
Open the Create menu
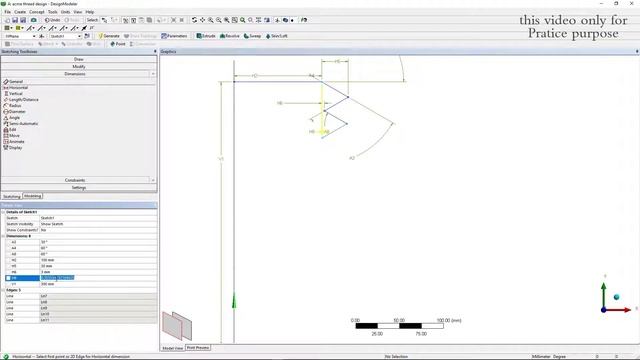[x=20, y=12]
